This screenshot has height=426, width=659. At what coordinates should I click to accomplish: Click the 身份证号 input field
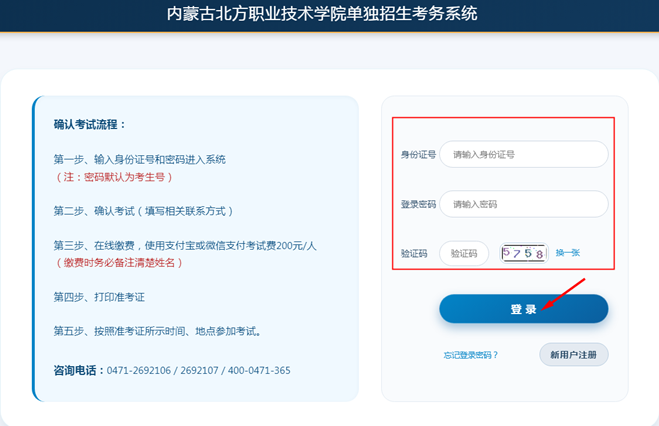[523, 155]
